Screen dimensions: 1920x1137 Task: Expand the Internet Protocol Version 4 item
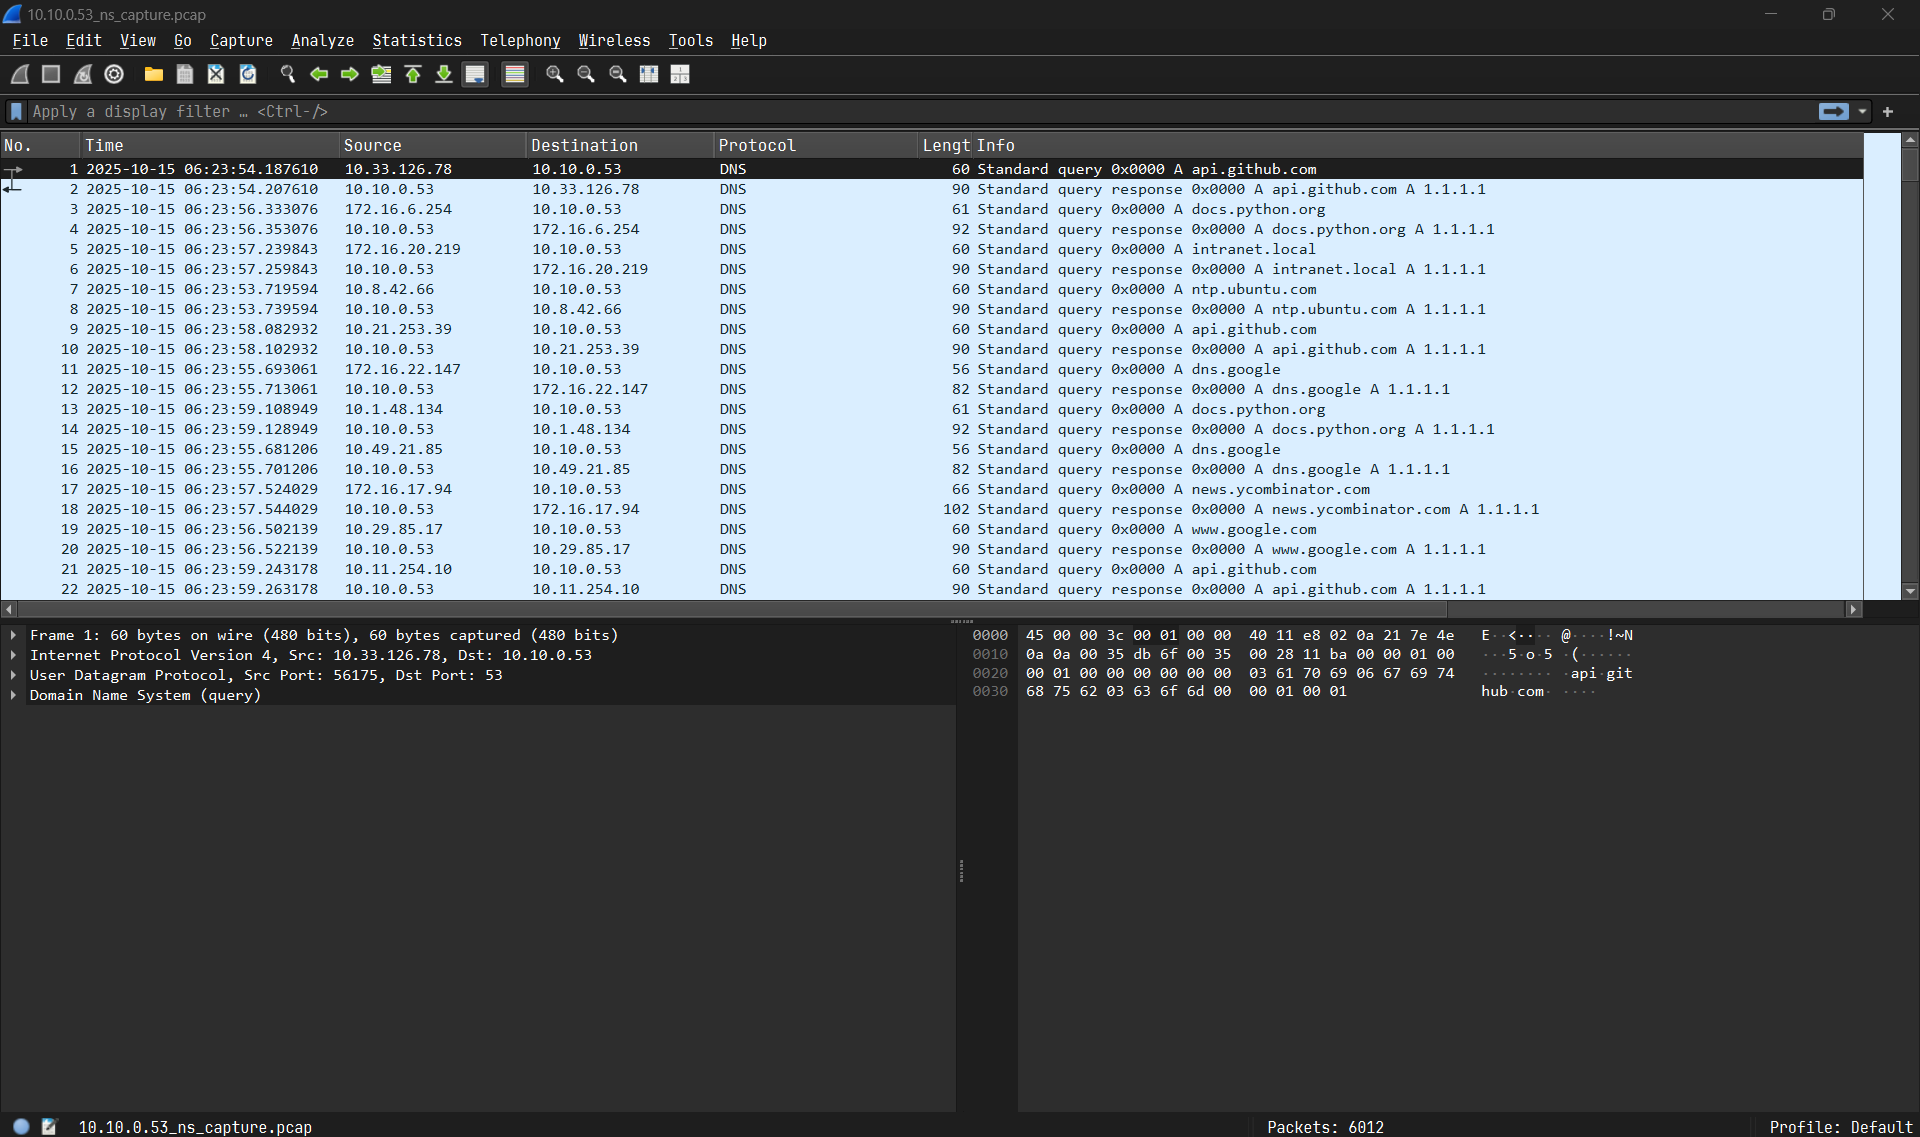(13, 655)
